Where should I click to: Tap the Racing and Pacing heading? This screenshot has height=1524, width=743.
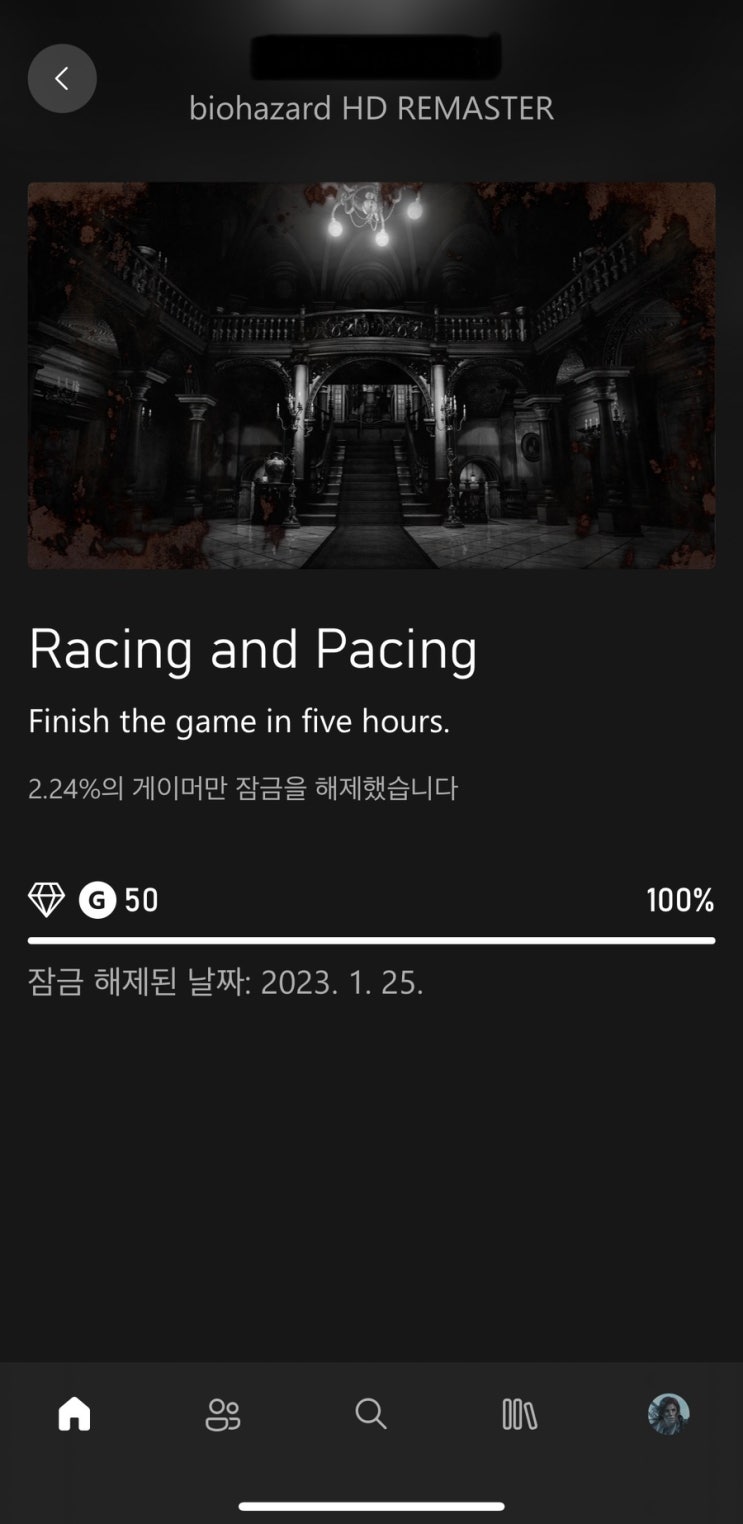coord(253,650)
